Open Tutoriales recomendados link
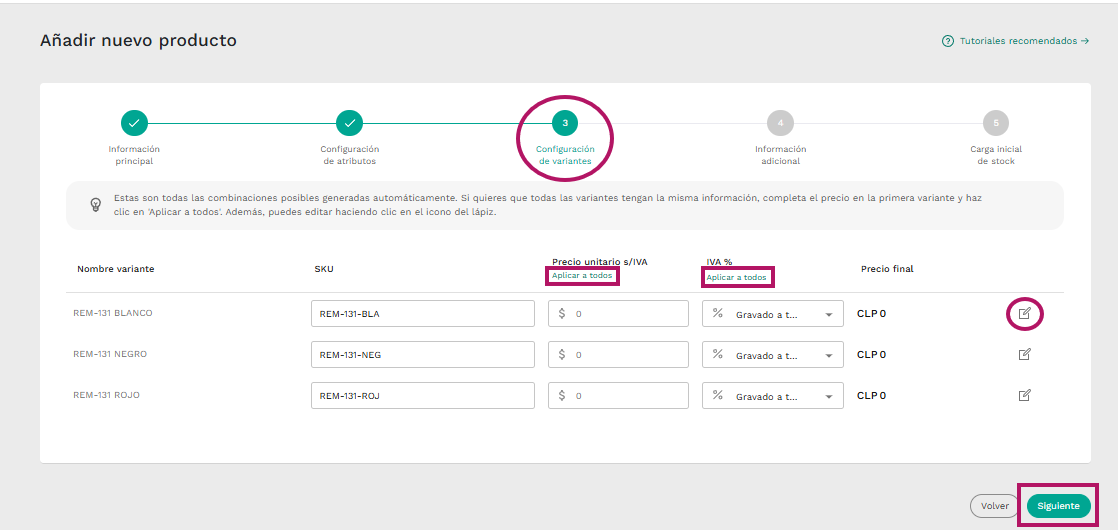 (1024, 41)
